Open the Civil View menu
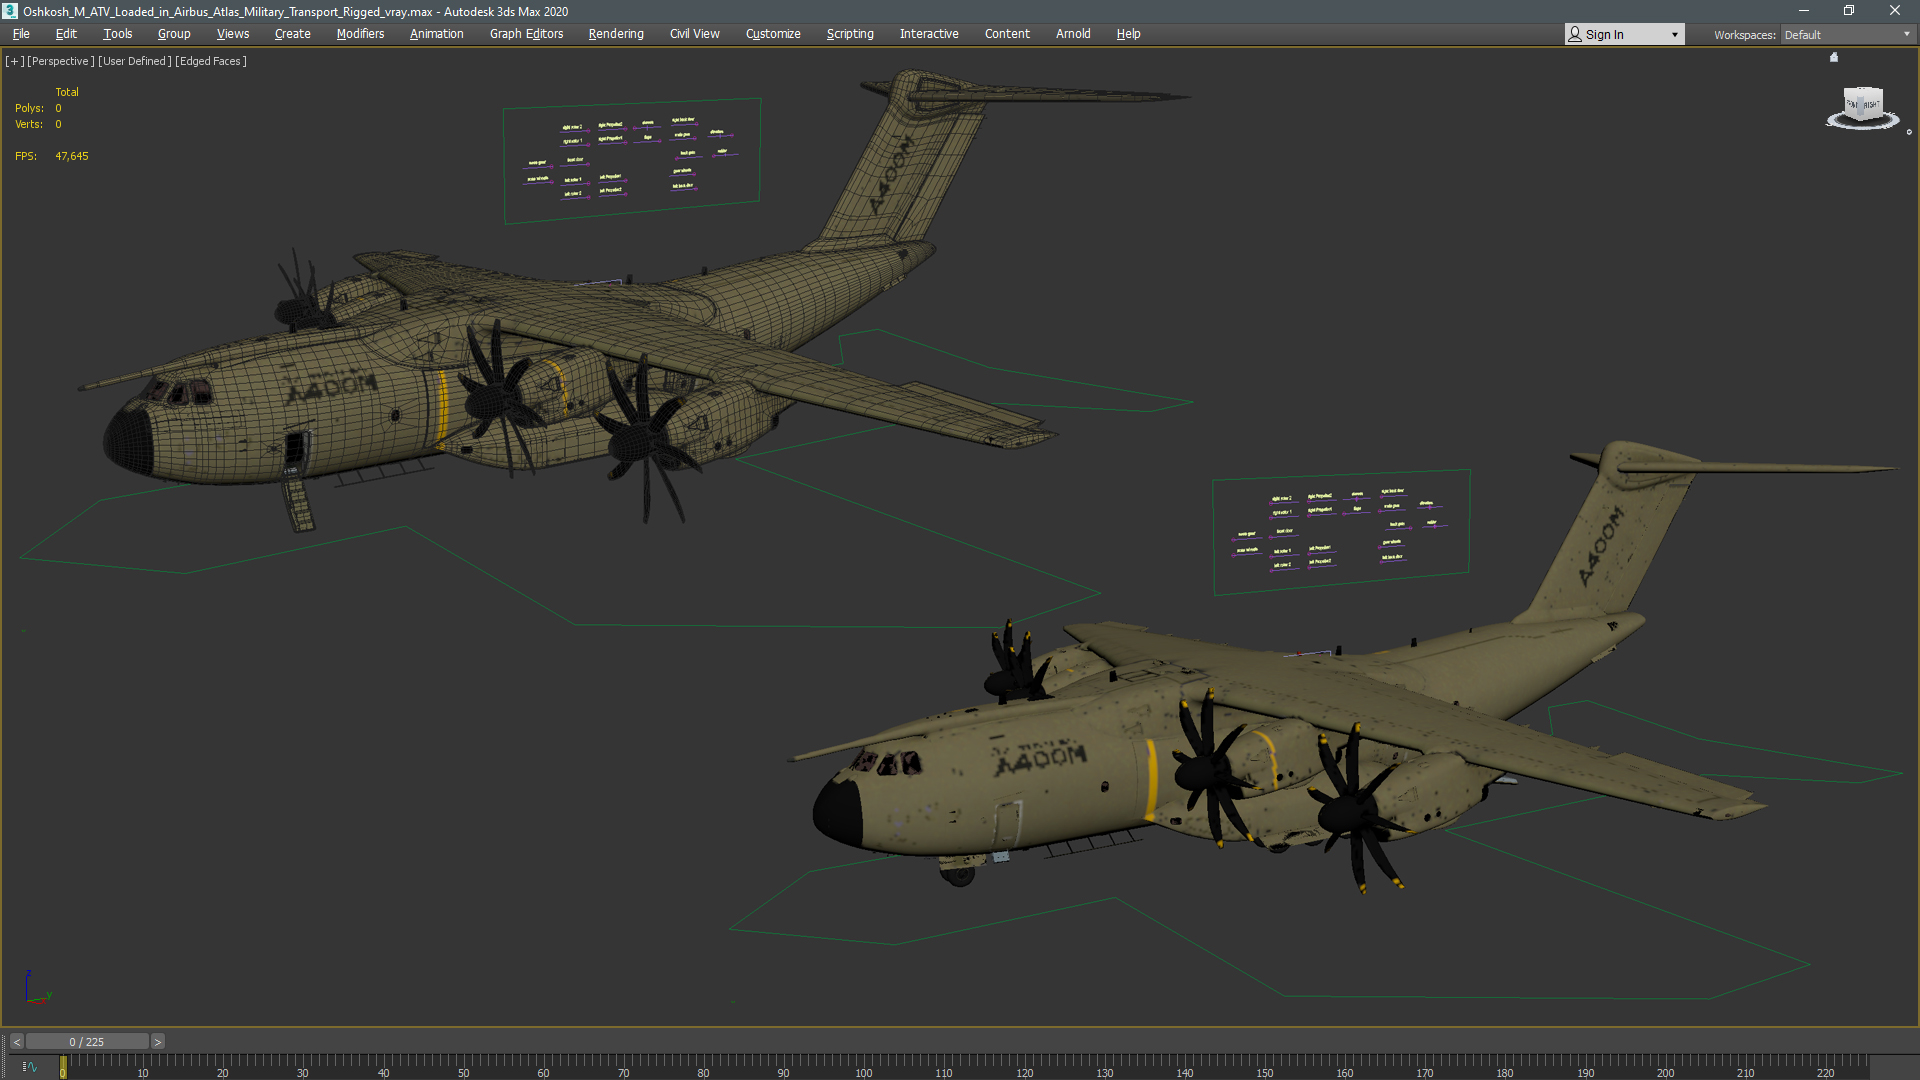This screenshot has height=1080, width=1920. tap(694, 34)
